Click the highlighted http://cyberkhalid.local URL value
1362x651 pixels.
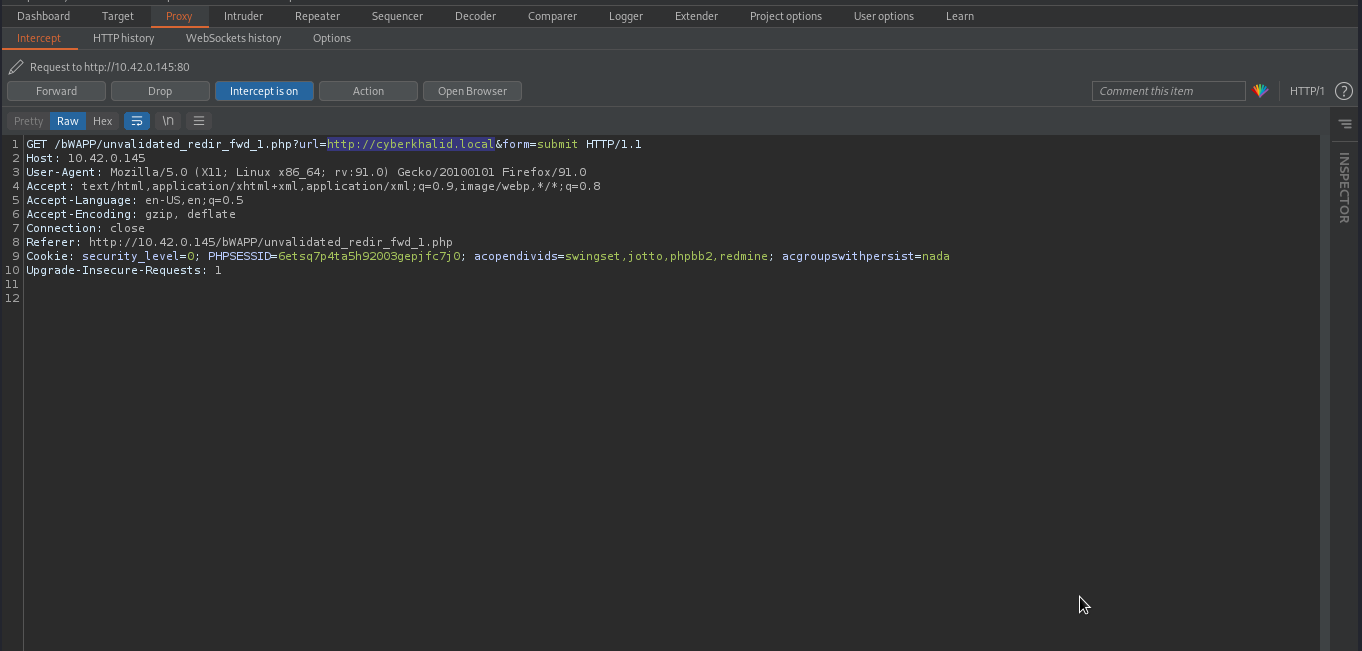pos(411,144)
